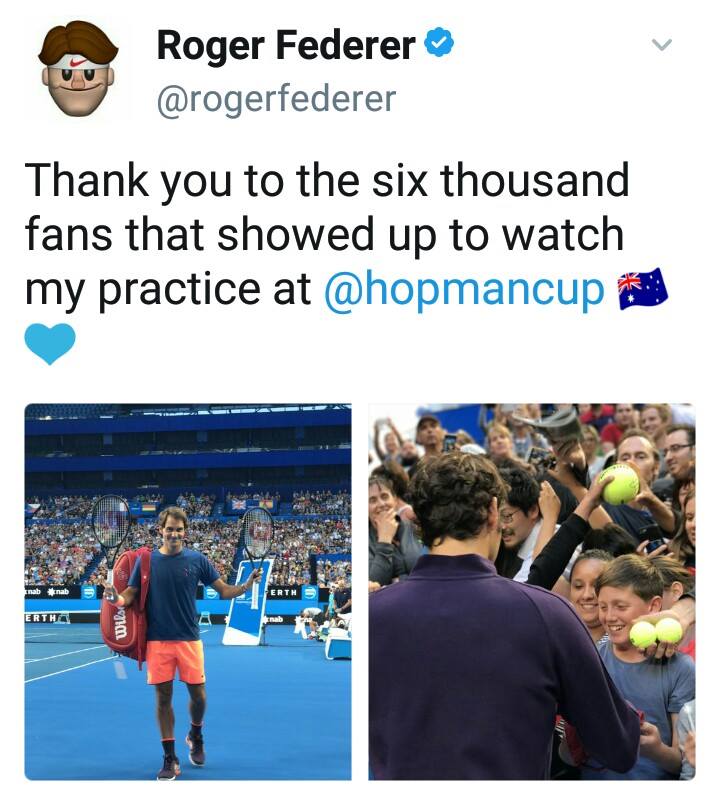Click the tweet text about six thousand fans
The height and width of the screenshot is (805, 720).
click(327, 234)
